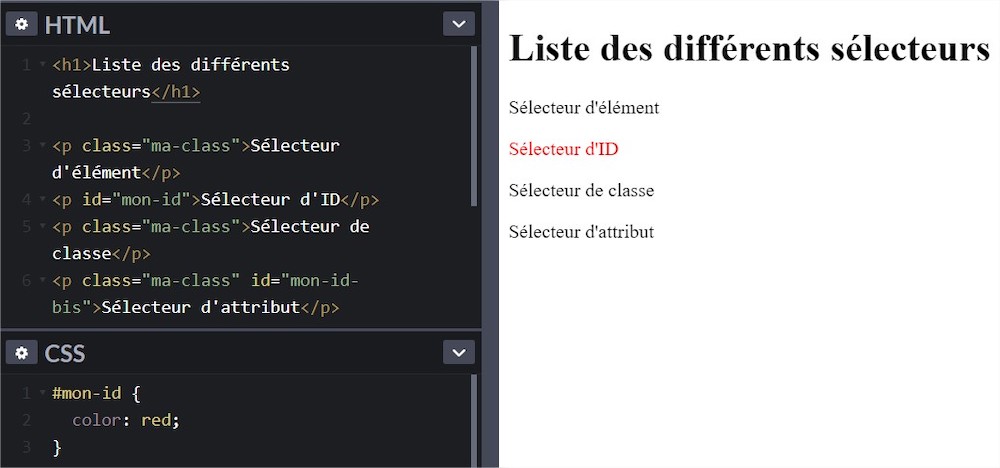Click the HTML editor vertical scrollbar
Image resolution: width=1000 pixels, height=468 pixels.
point(474,125)
